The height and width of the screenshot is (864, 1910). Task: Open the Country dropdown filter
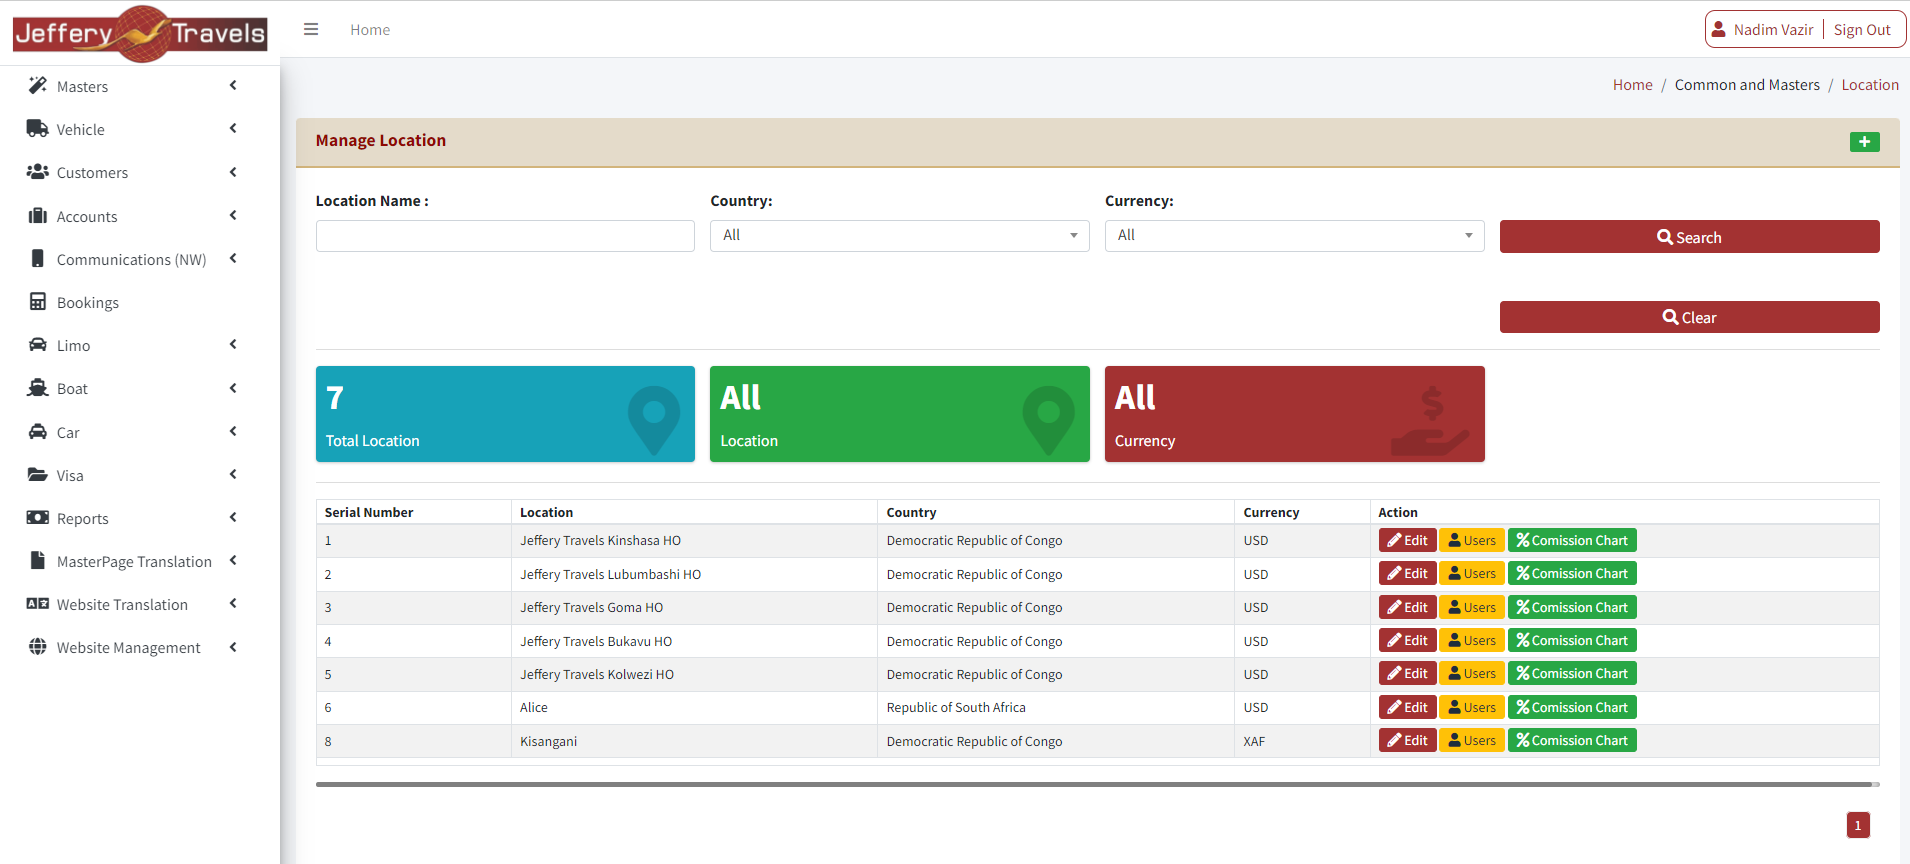899,236
